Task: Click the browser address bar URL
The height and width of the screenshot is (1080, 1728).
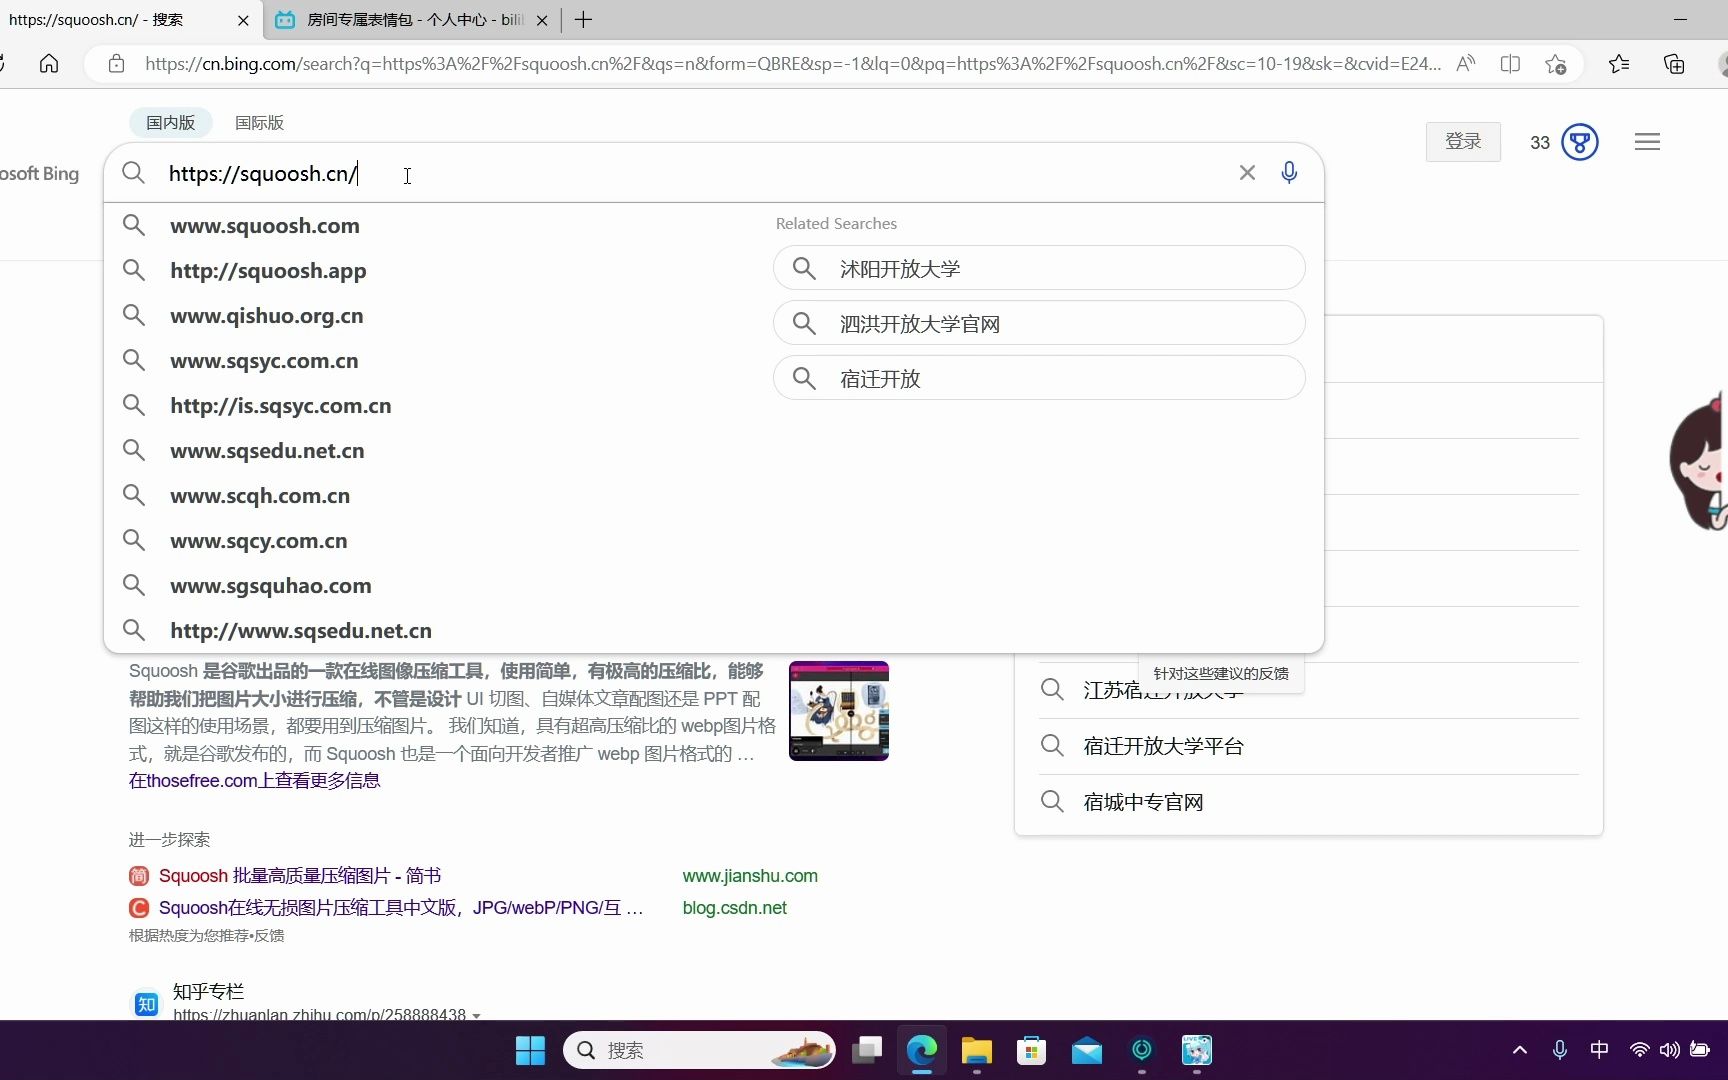Action: pyautogui.click(x=792, y=64)
